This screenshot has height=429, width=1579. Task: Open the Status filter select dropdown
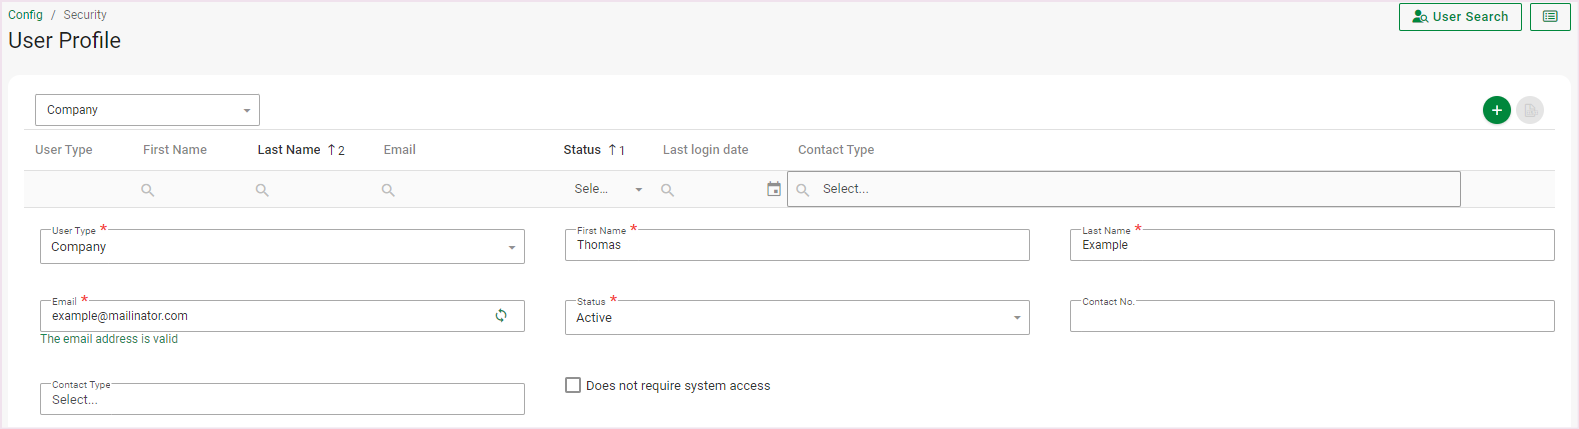pos(608,189)
